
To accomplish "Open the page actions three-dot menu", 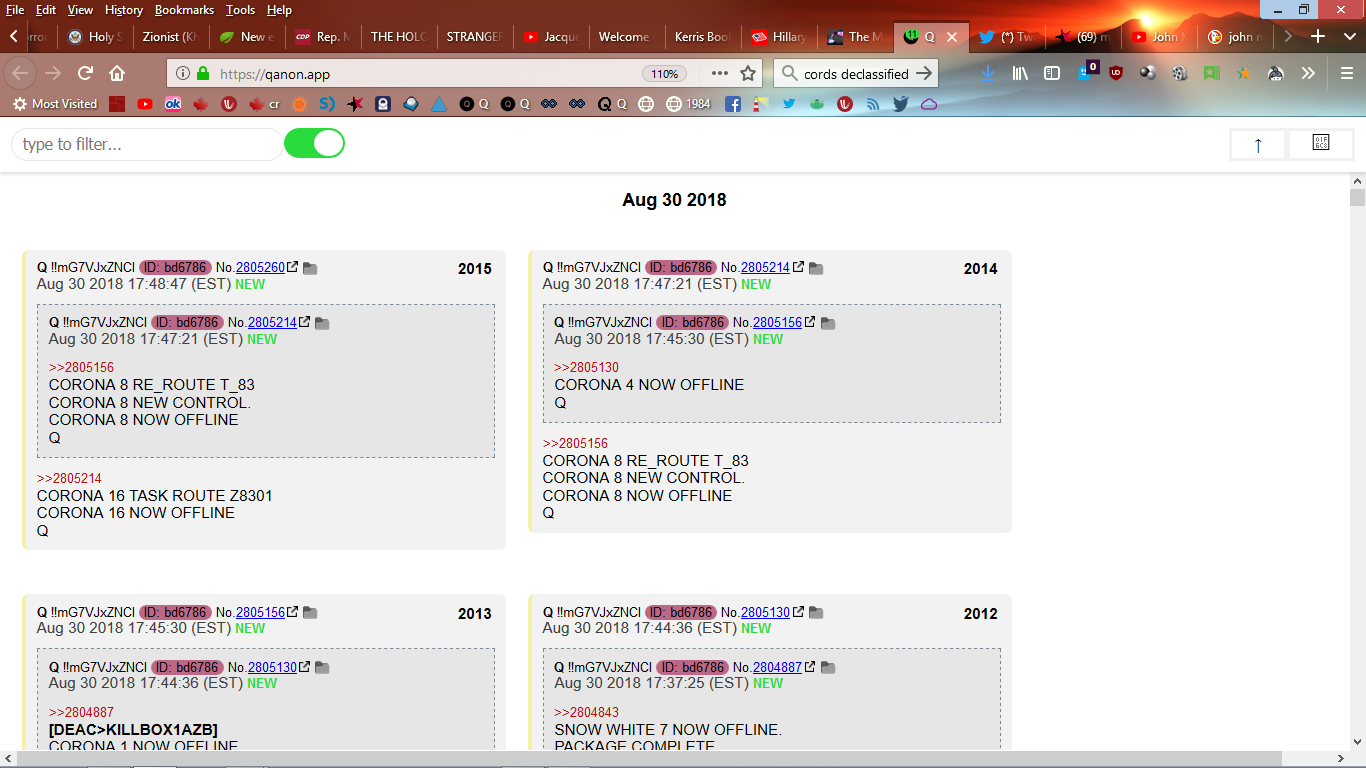I will pyautogui.click(x=720, y=73).
